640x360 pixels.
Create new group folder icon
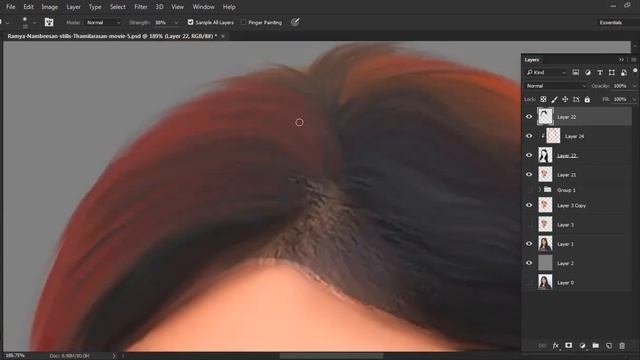pos(596,345)
